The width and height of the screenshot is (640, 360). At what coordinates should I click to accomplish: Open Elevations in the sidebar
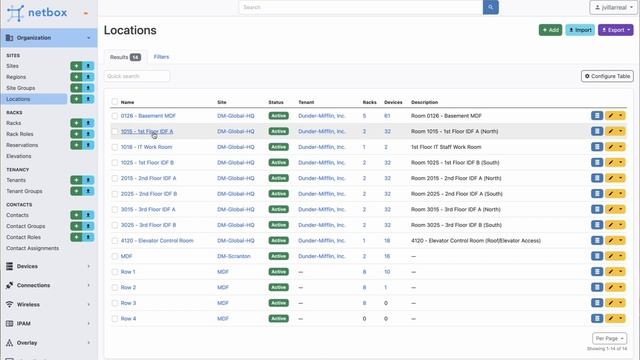pos(18,156)
